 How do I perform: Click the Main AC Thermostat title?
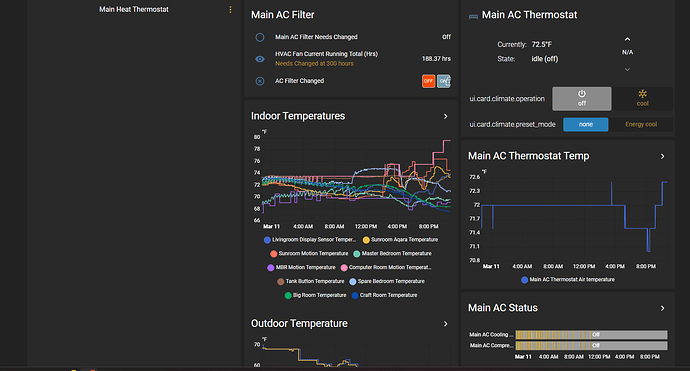[529, 15]
